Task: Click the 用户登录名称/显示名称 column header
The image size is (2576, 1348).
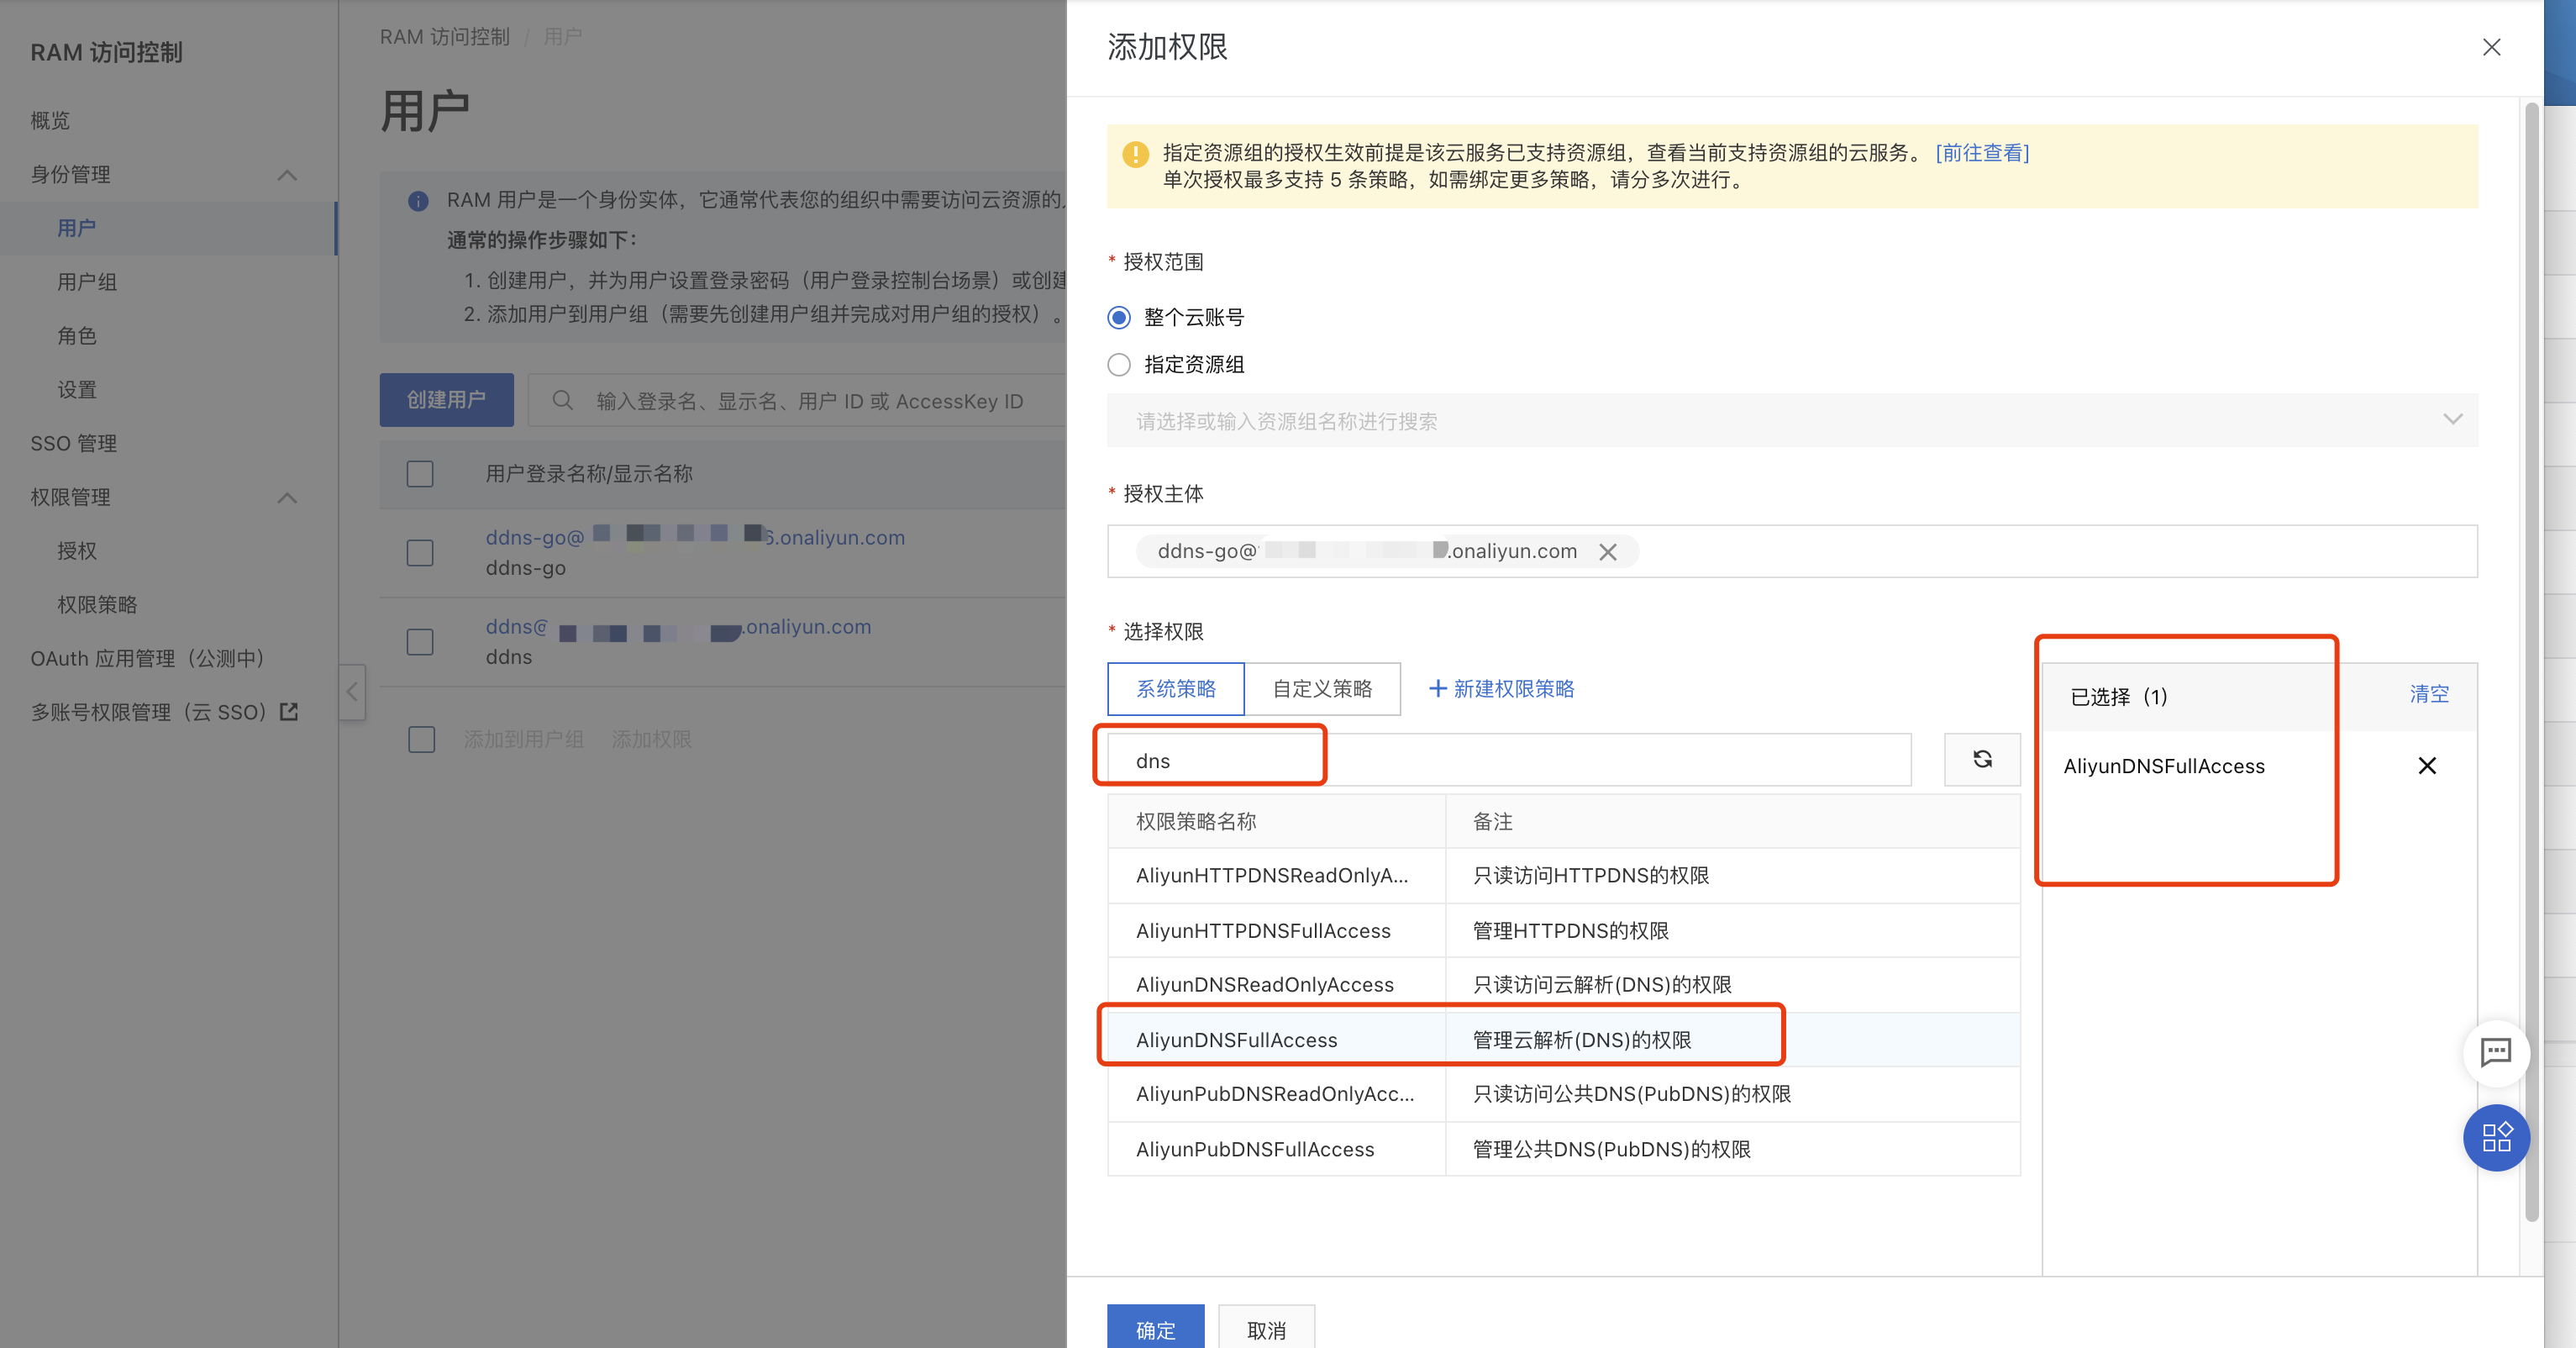Action: pyautogui.click(x=589, y=474)
